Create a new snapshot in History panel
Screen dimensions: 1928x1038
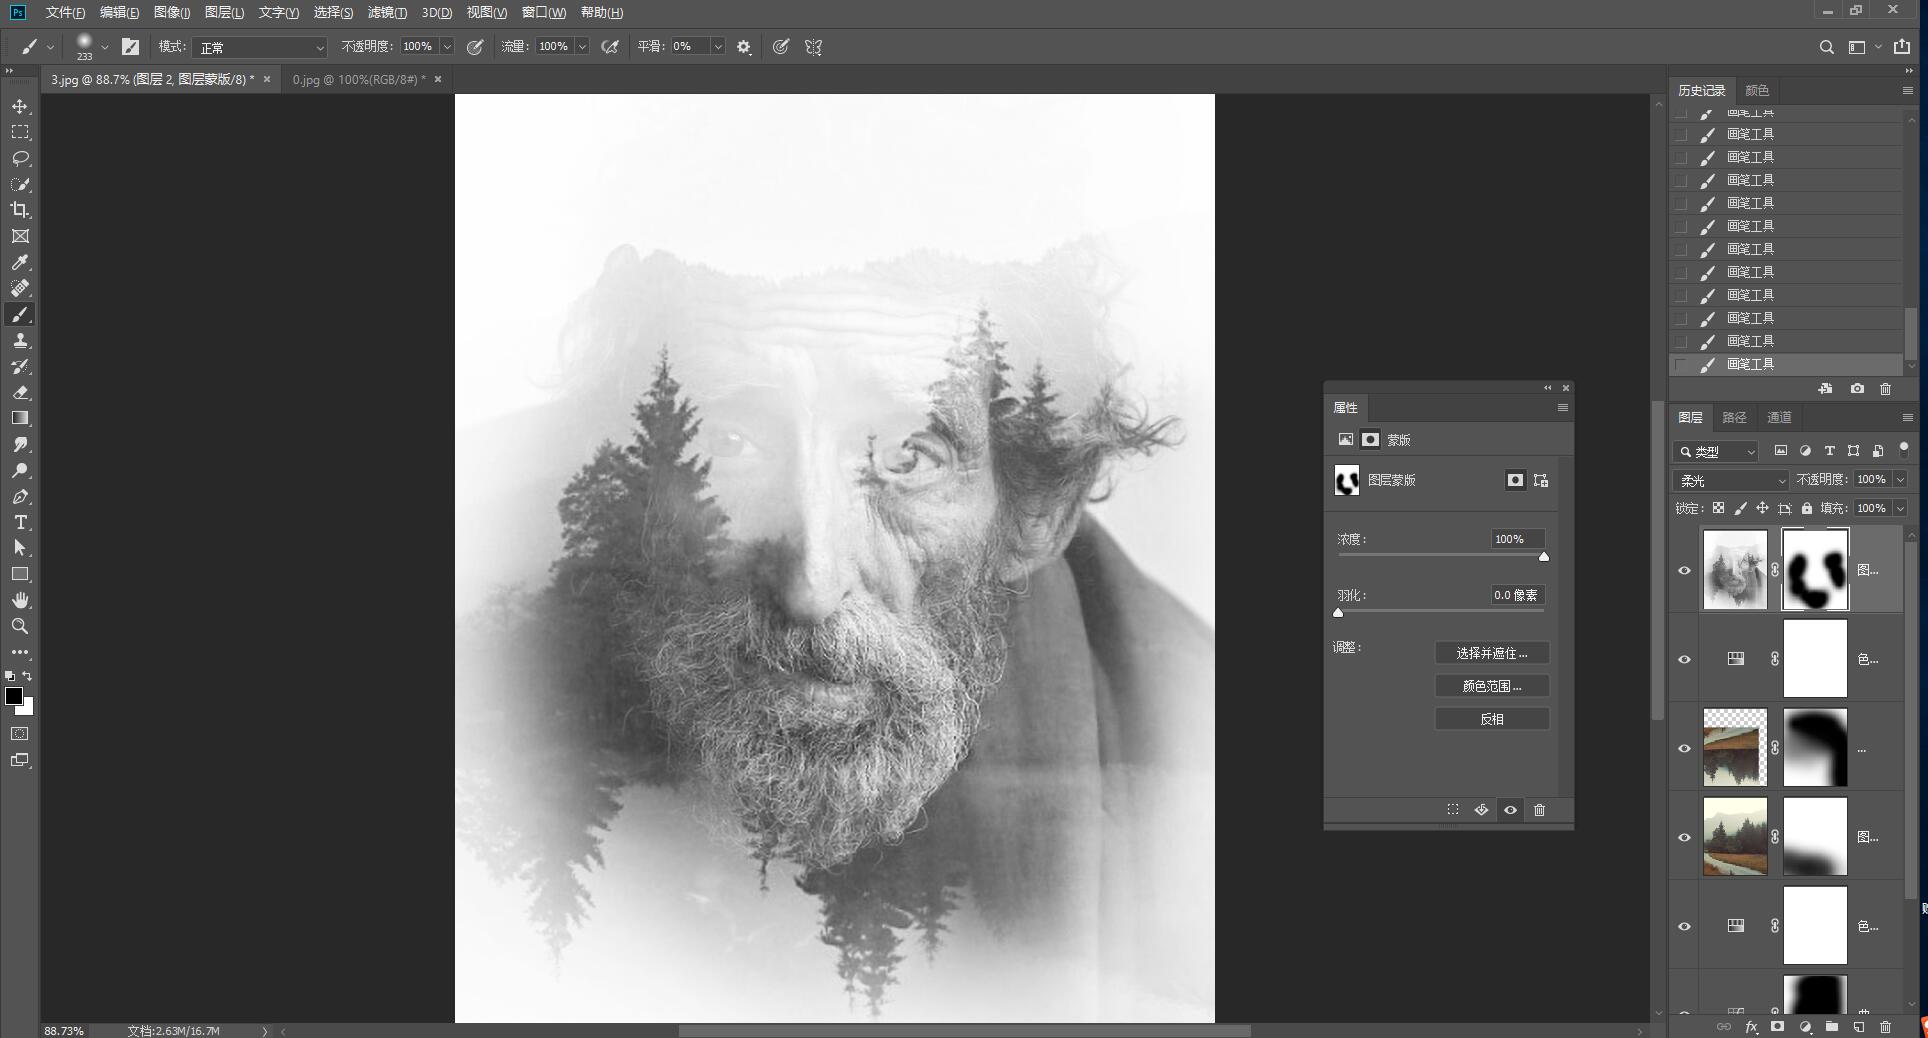[x=1857, y=389]
